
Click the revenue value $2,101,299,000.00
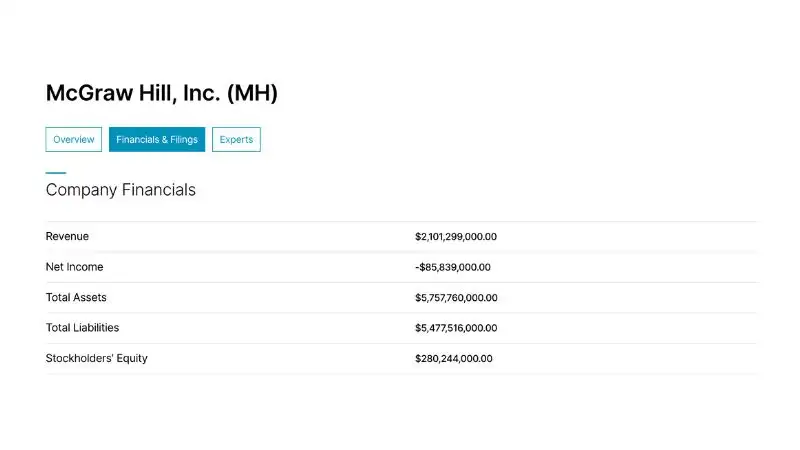pyautogui.click(x=456, y=237)
